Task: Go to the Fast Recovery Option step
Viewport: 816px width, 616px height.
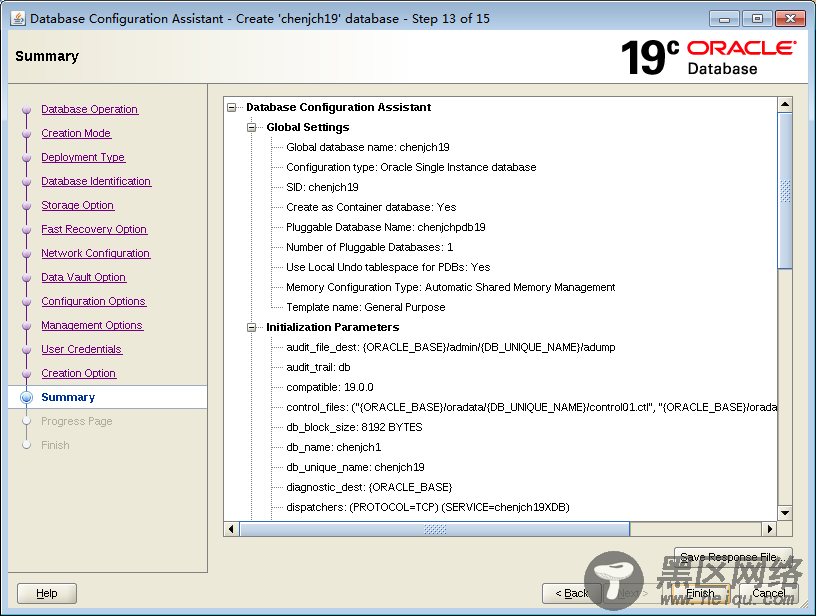Action: coord(94,229)
